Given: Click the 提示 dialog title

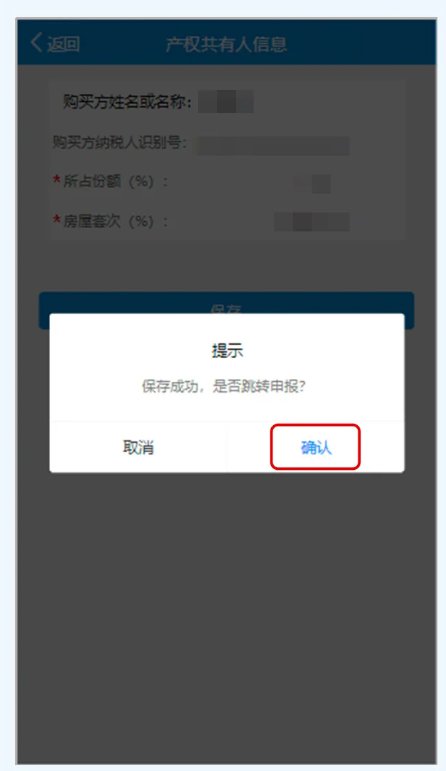Looking at the screenshot, I should click(227, 351).
